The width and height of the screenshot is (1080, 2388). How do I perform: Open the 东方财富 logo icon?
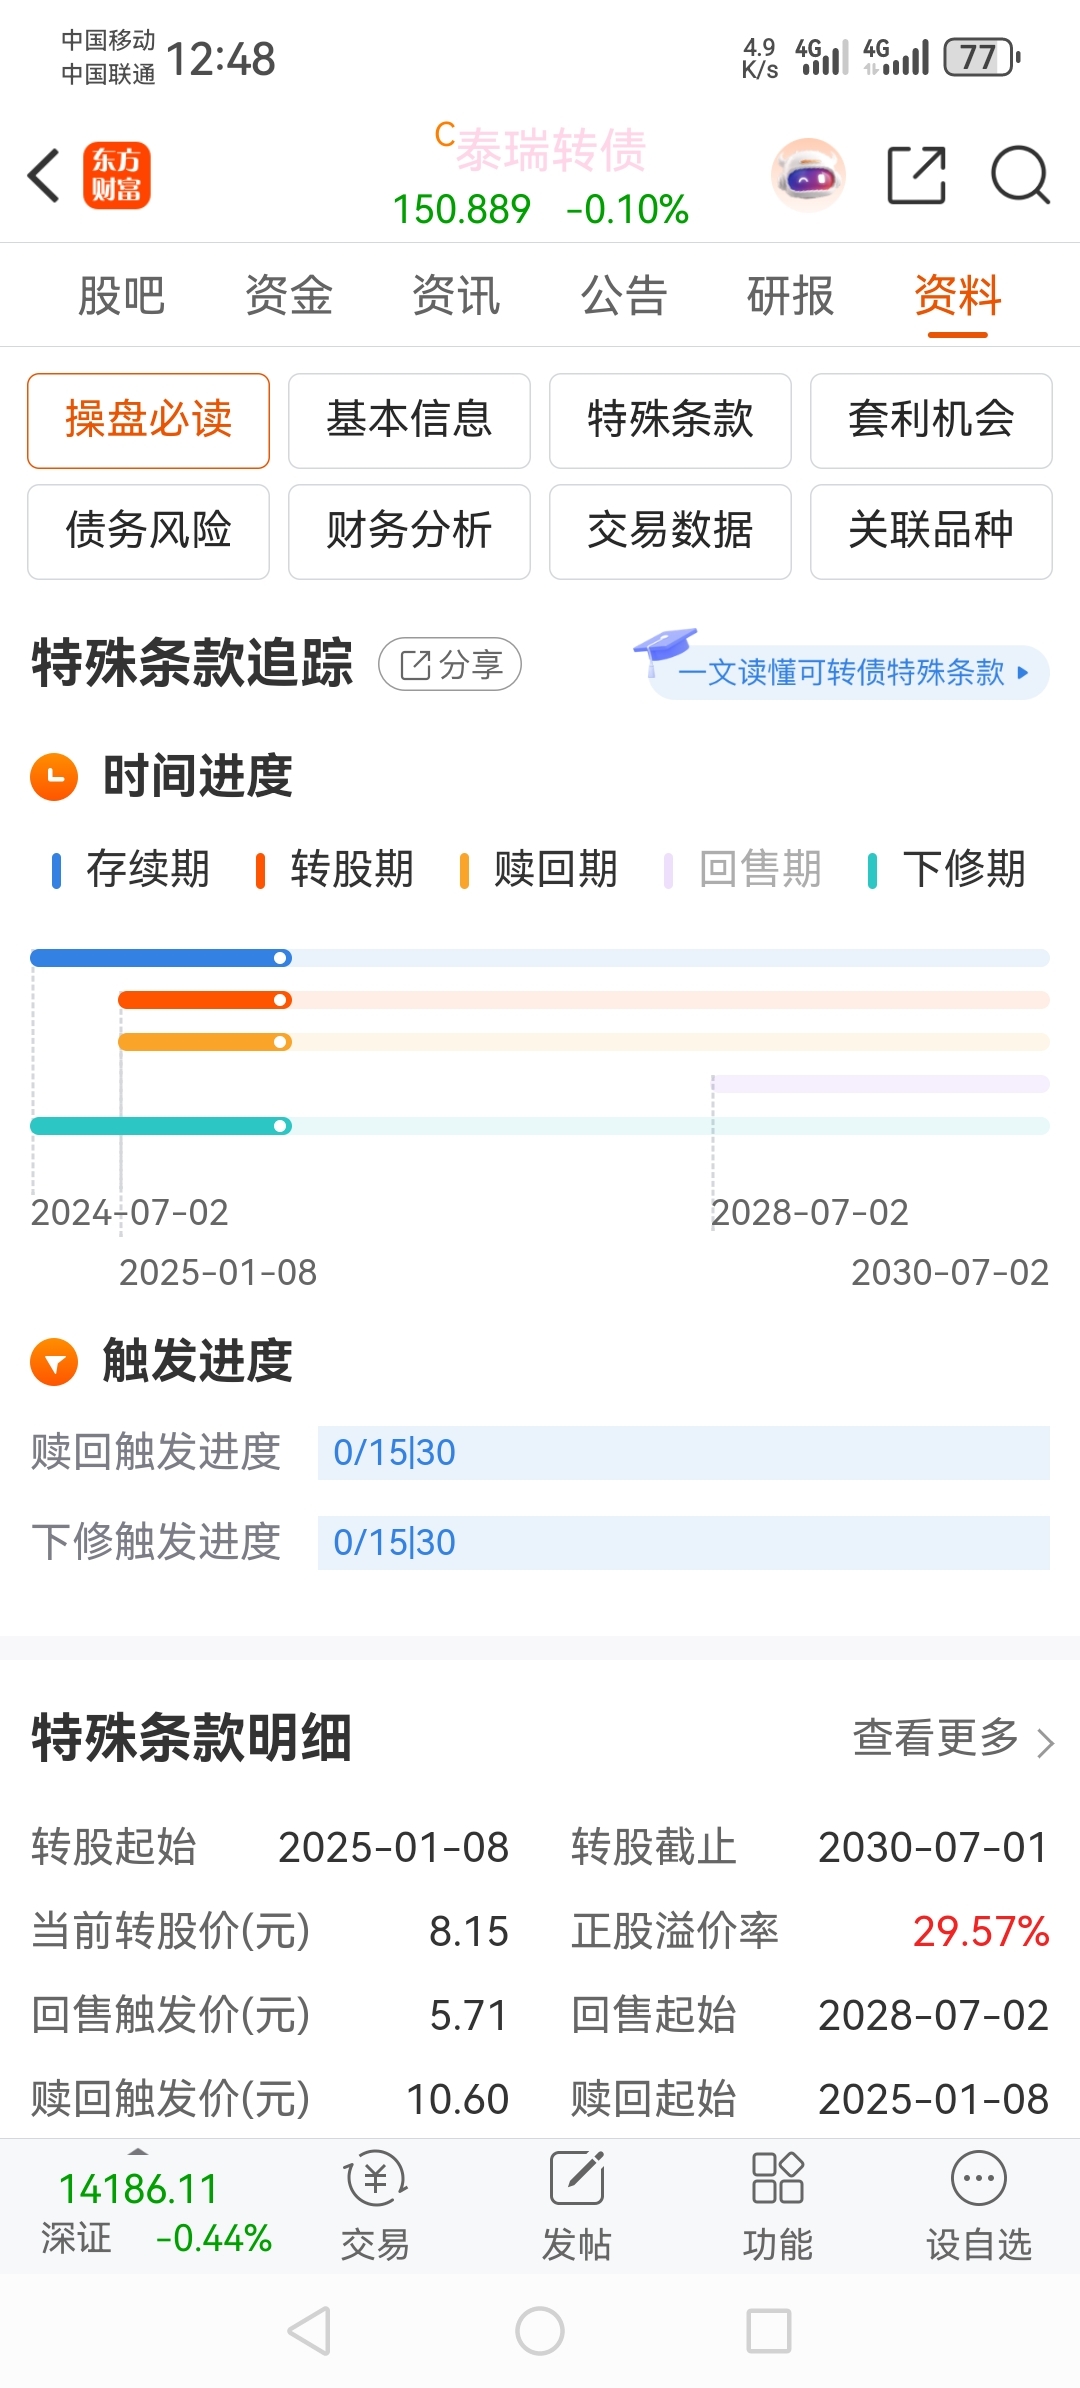[117, 176]
